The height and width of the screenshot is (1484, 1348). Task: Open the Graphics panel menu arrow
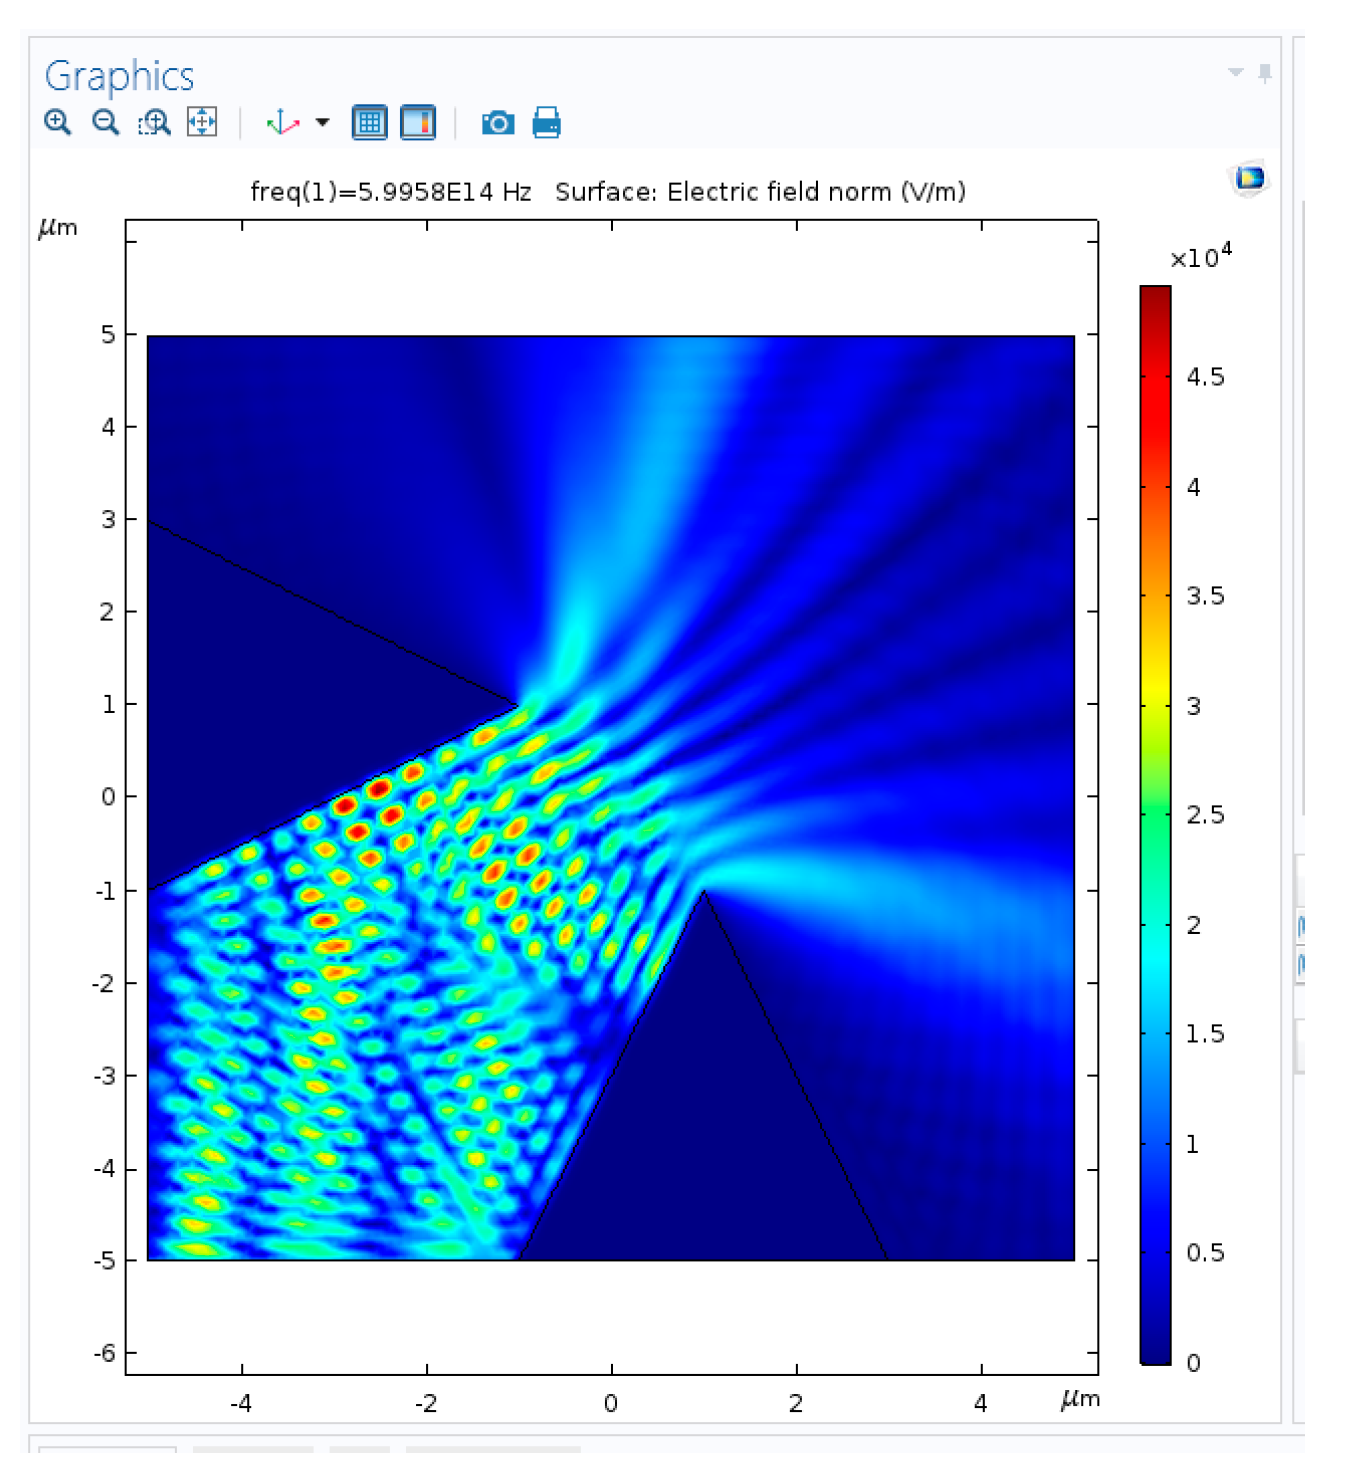[1235, 72]
